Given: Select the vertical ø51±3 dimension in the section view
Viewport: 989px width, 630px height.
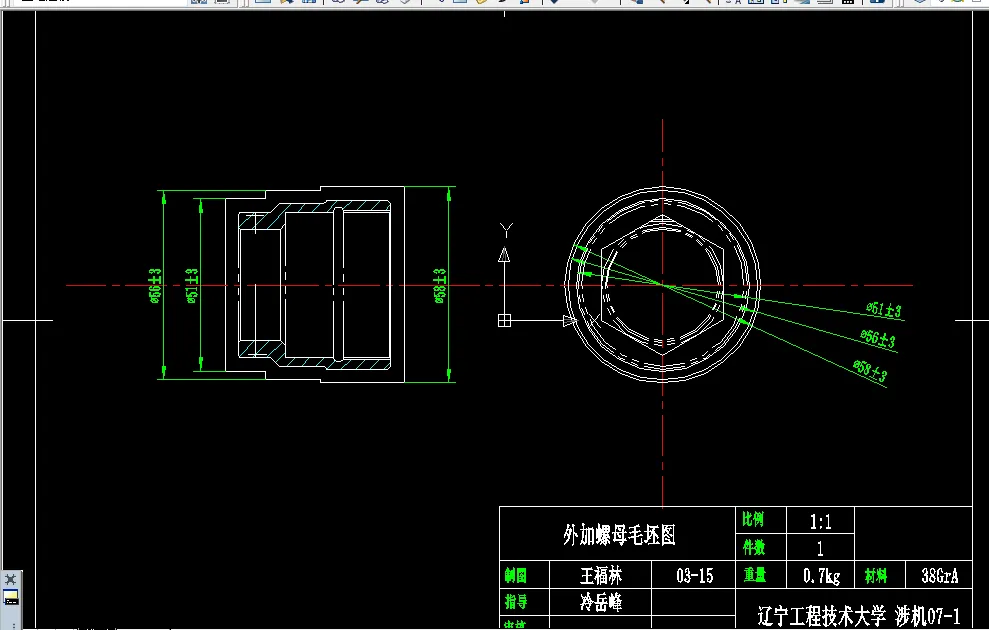Looking at the screenshot, I should (x=192, y=286).
